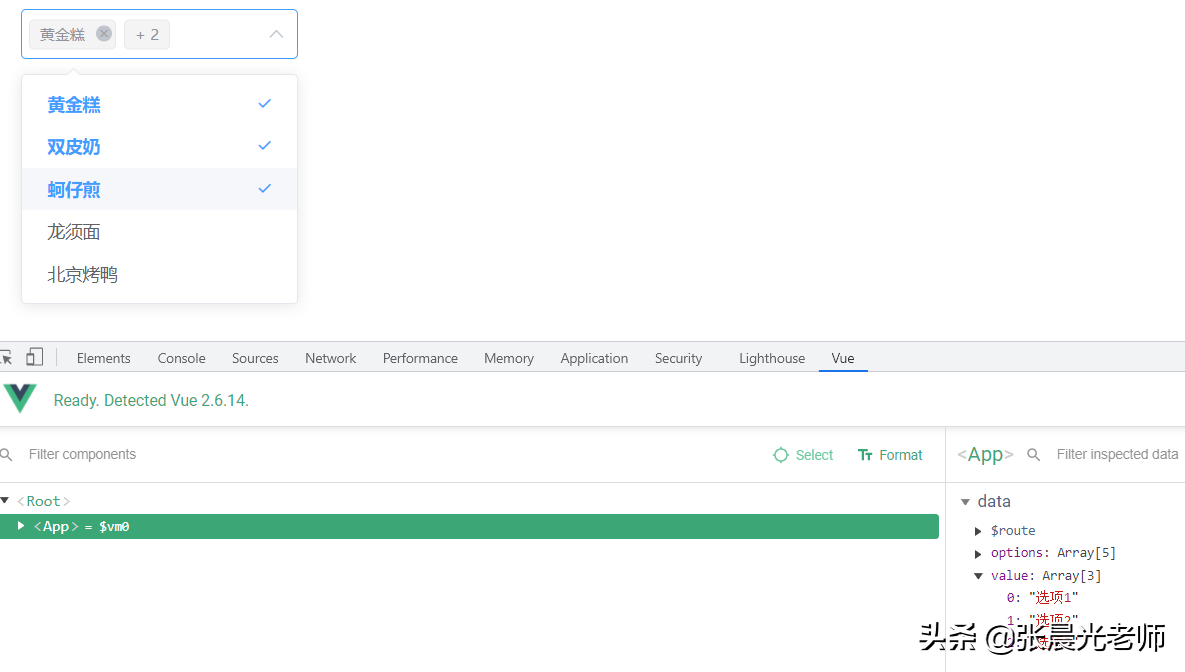
Task: Click the 'Ready. Detected Vue 2.6.14.' status text
Action: pyautogui.click(x=151, y=401)
